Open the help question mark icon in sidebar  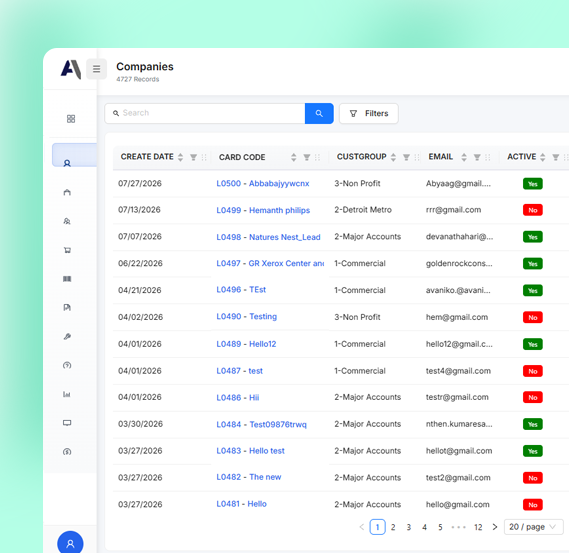click(x=67, y=365)
